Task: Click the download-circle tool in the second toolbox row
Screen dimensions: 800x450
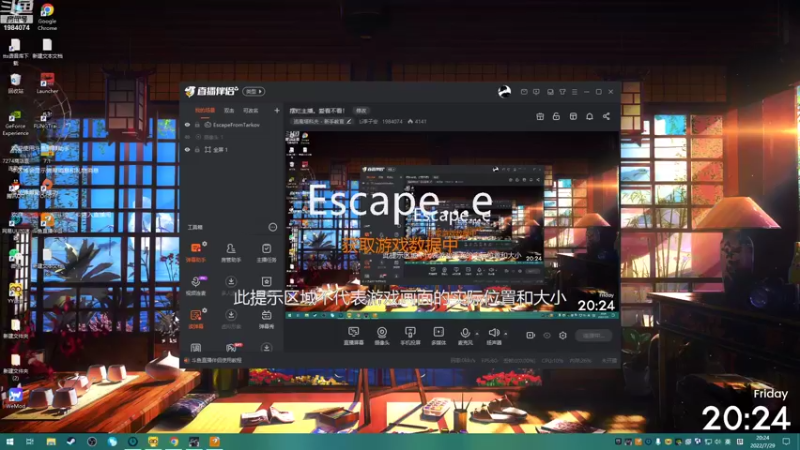Action: pyautogui.click(x=231, y=282)
